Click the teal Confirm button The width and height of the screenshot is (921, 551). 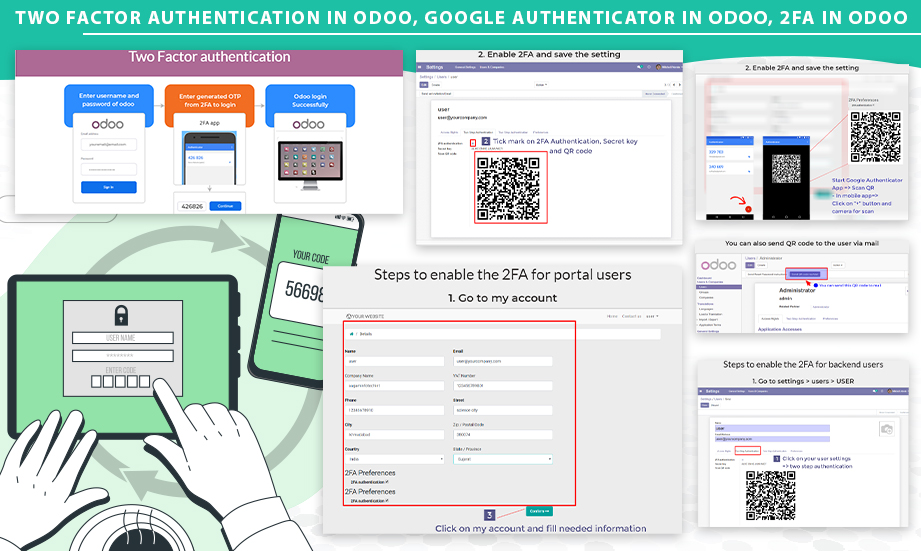[x=539, y=511]
